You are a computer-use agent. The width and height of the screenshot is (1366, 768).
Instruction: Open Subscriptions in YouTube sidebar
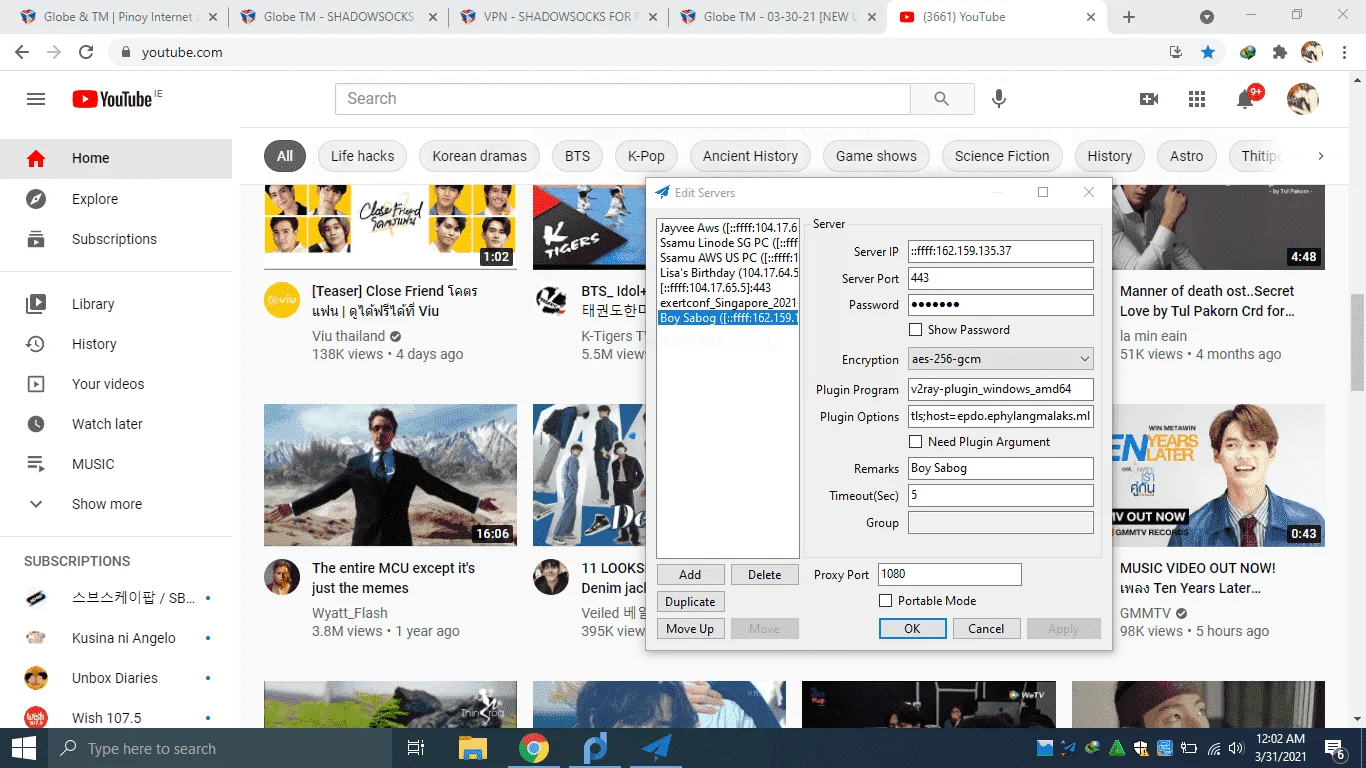114,239
